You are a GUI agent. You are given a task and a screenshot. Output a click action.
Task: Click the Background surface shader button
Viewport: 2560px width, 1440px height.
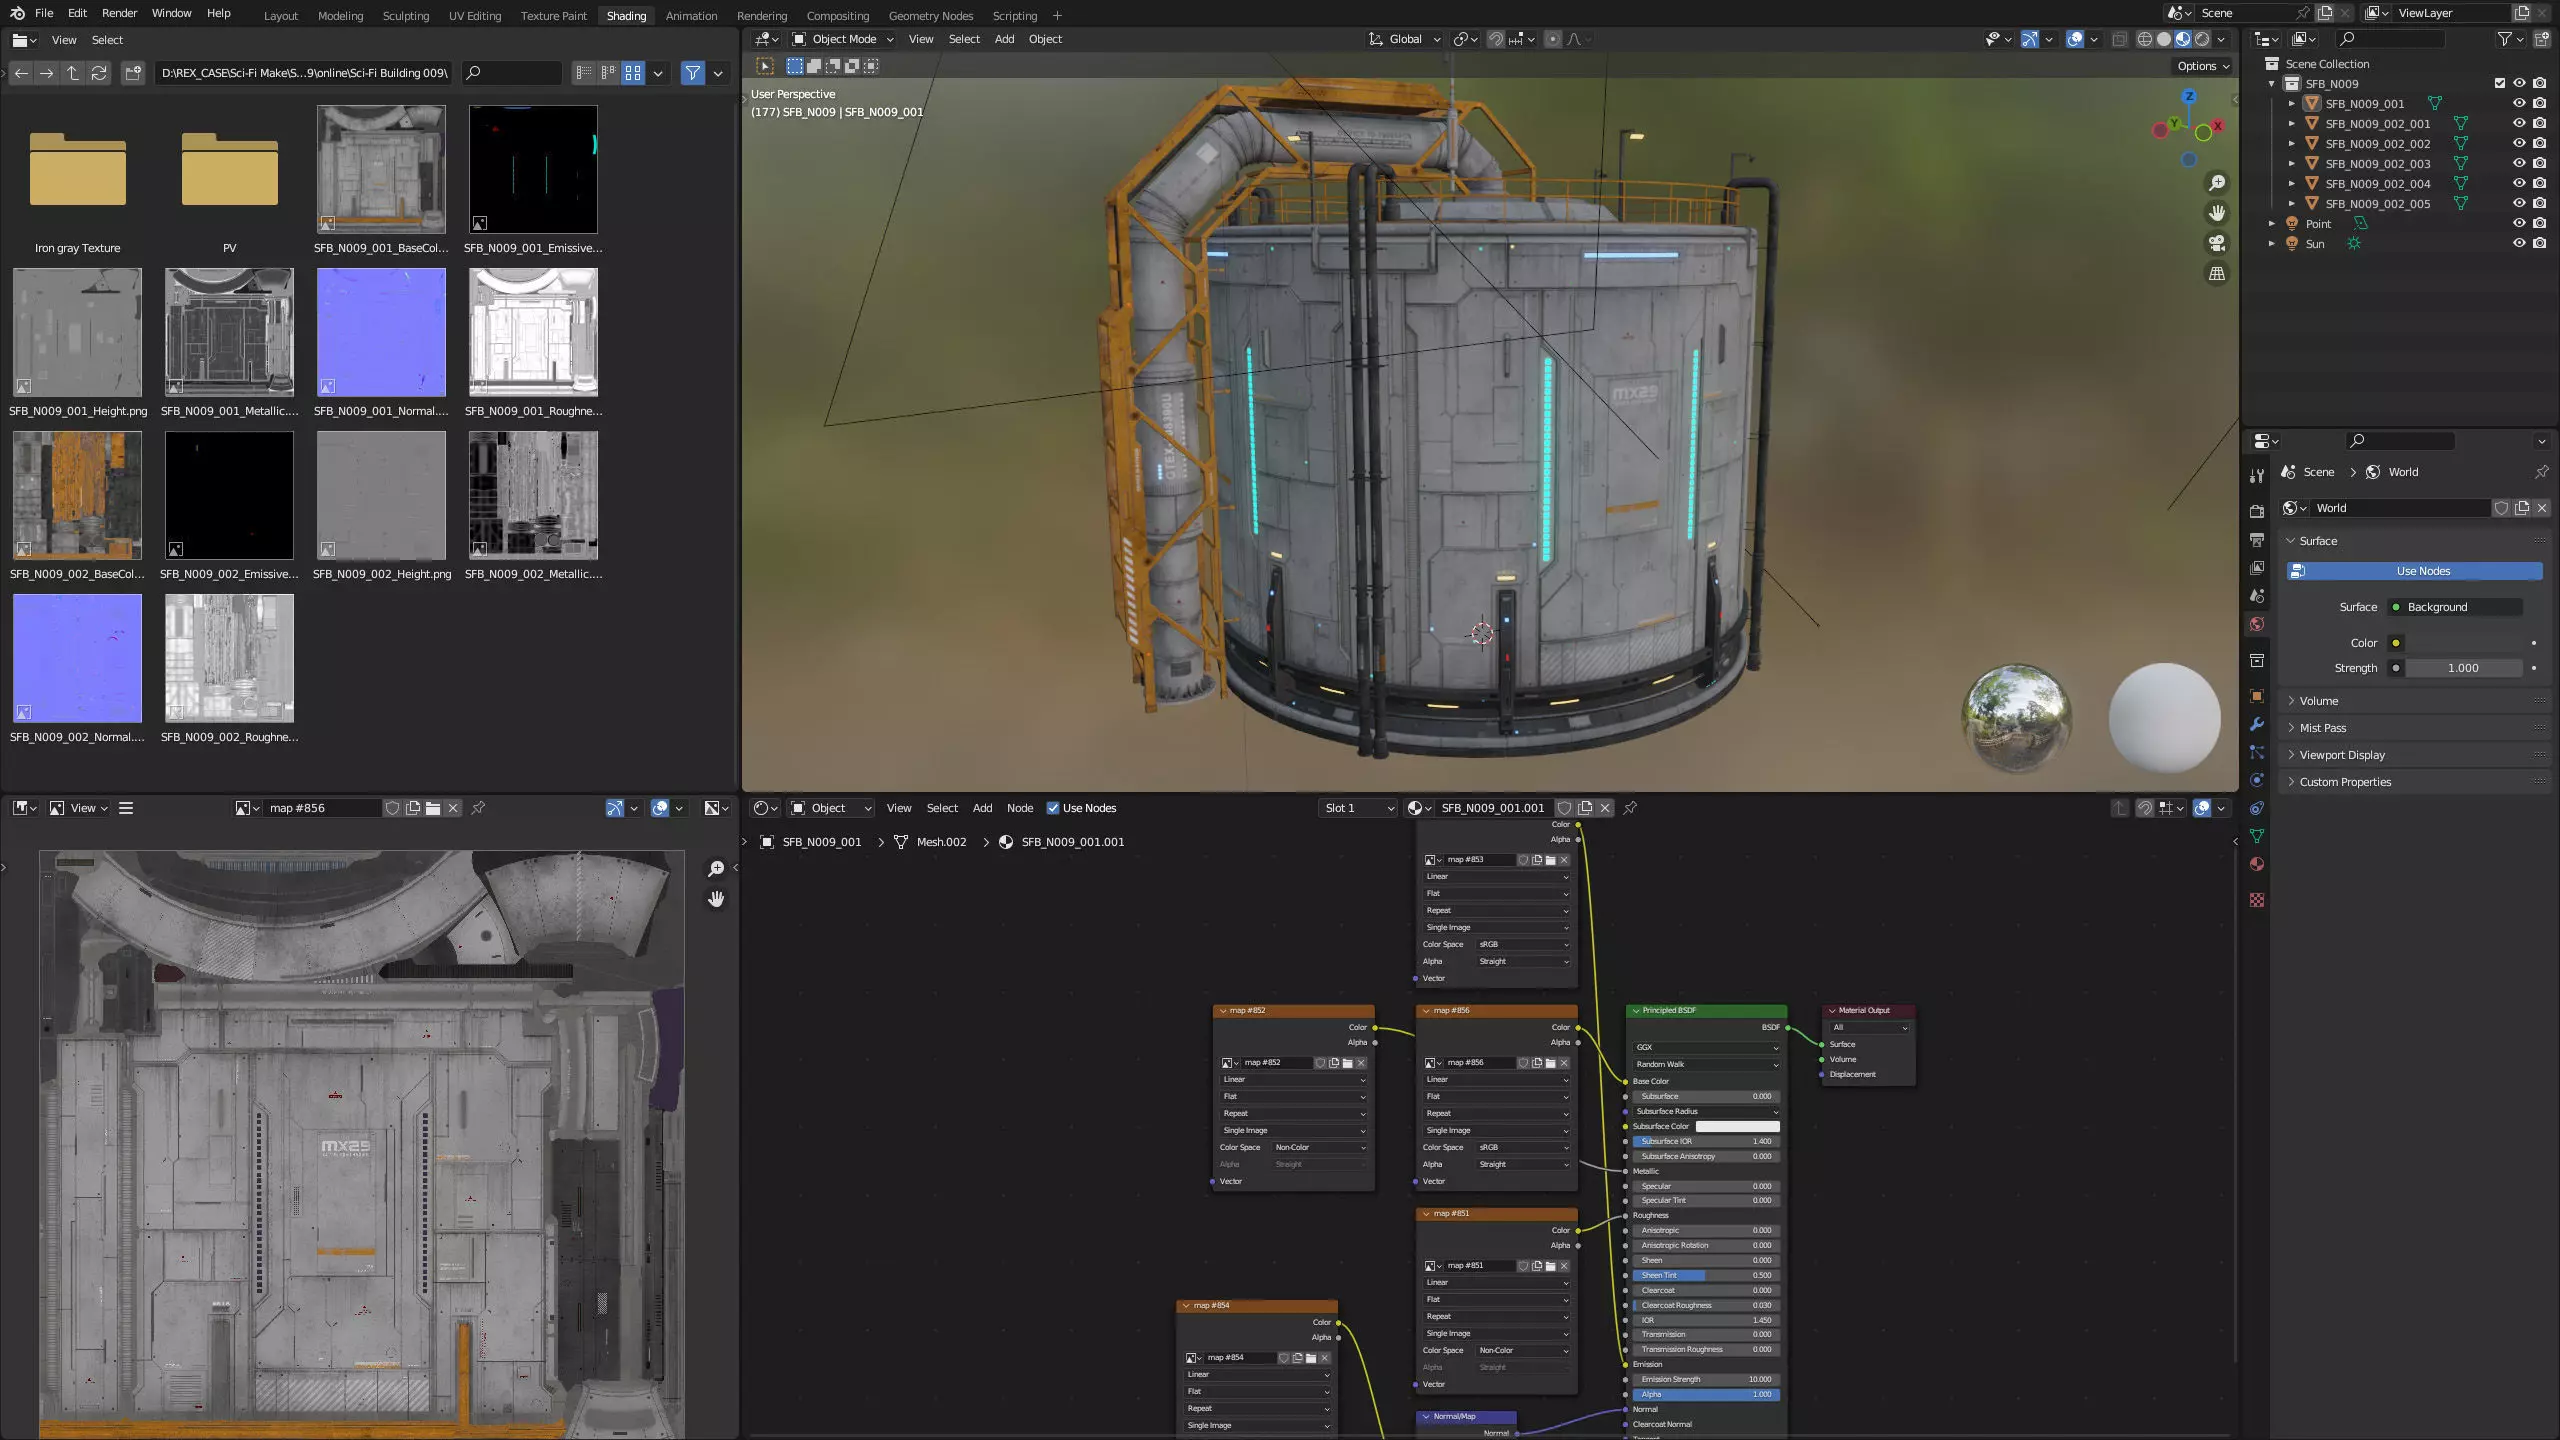(x=2454, y=607)
